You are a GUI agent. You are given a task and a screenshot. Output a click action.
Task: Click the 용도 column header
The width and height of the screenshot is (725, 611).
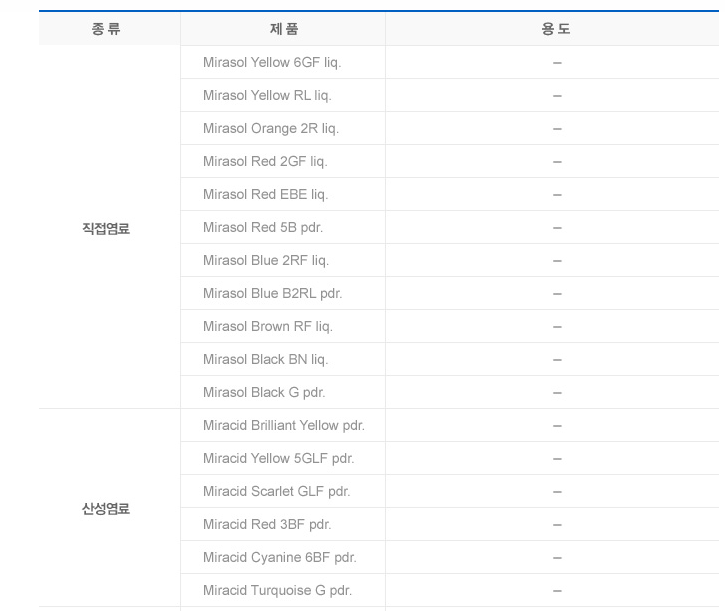[x=555, y=29]
